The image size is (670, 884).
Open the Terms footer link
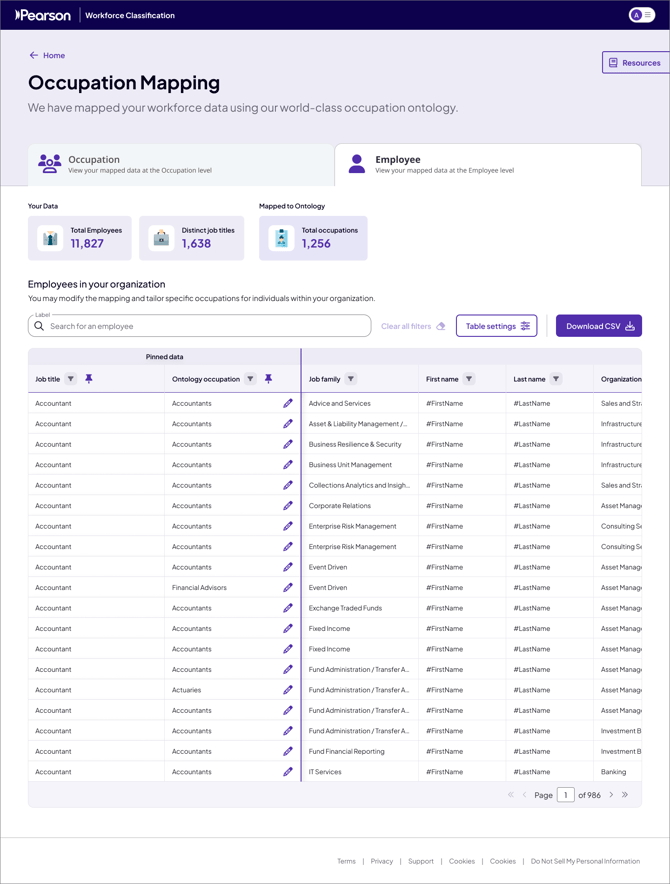coord(346,861)
